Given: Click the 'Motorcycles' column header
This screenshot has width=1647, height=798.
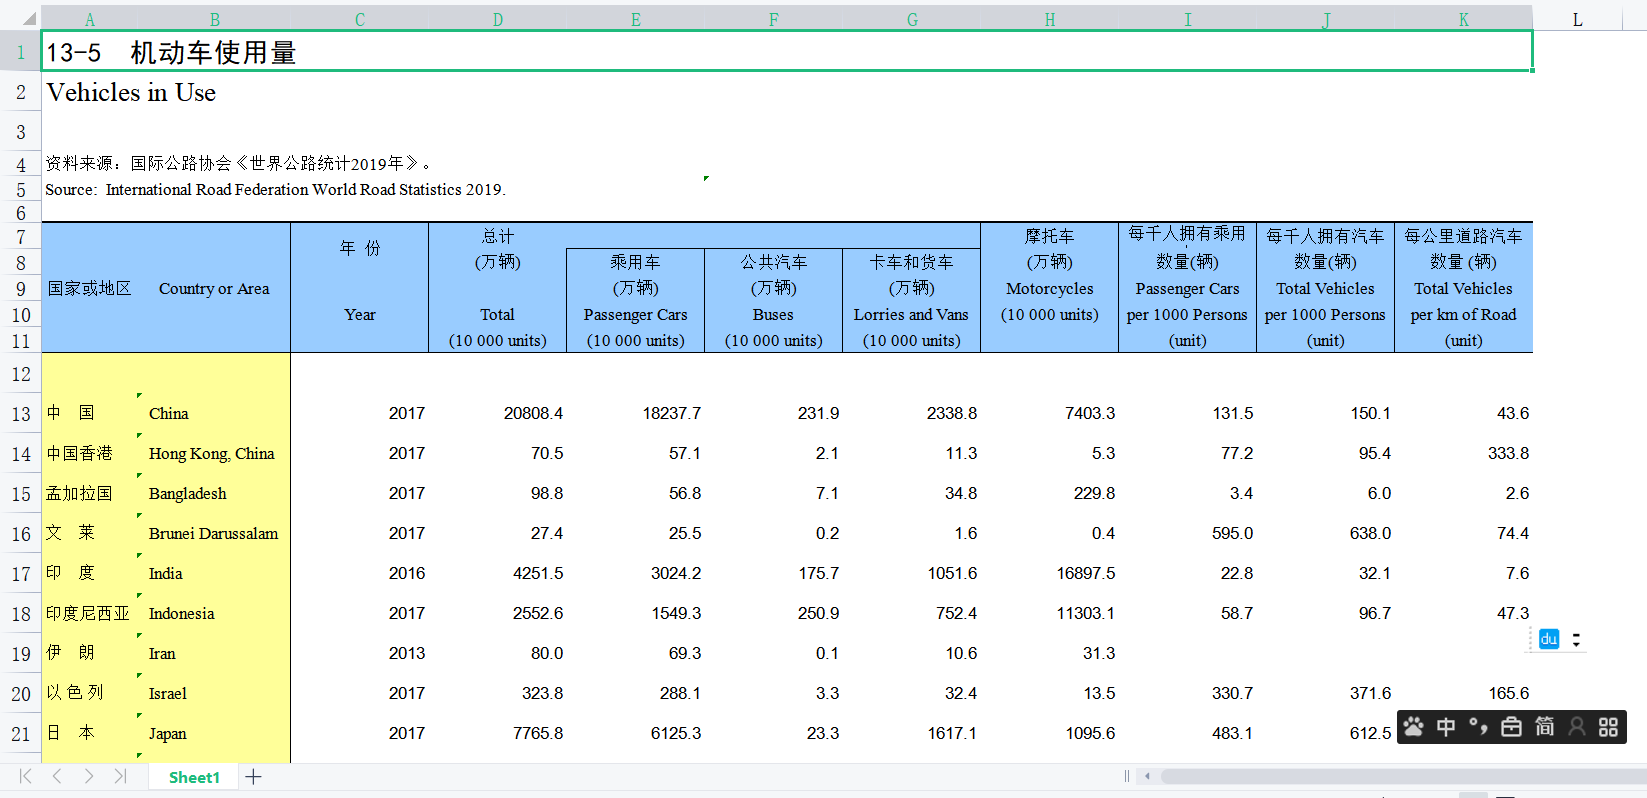Looking at the screenshot, I should pyautogui.click(x=1050, y=288).
